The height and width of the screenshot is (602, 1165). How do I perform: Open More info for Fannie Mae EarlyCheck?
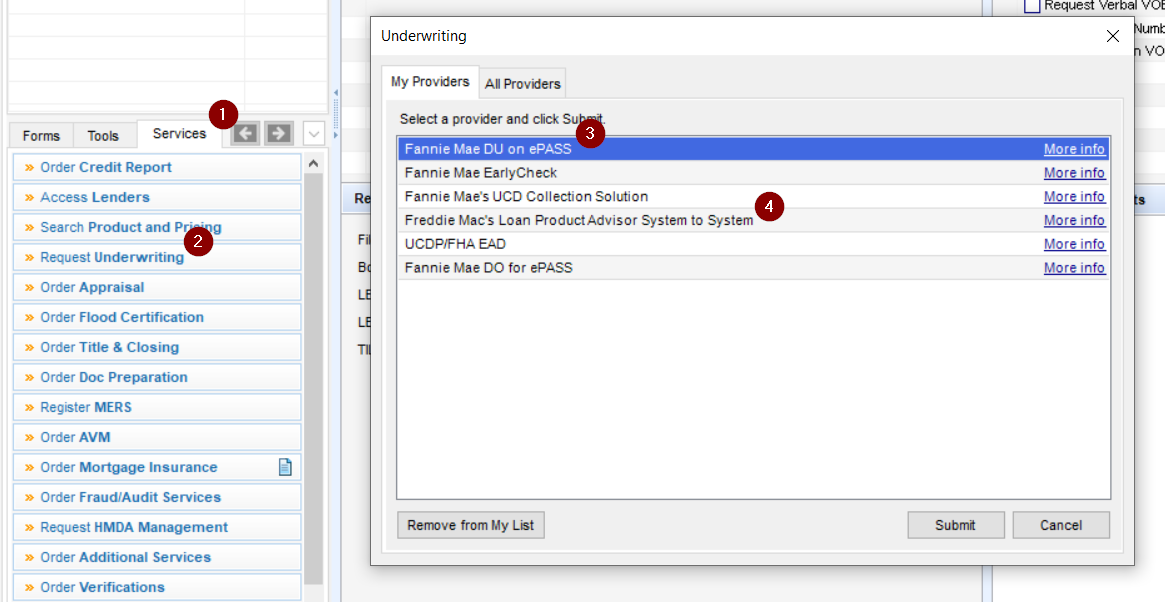pyautogui.click(x=1074, y=173)
